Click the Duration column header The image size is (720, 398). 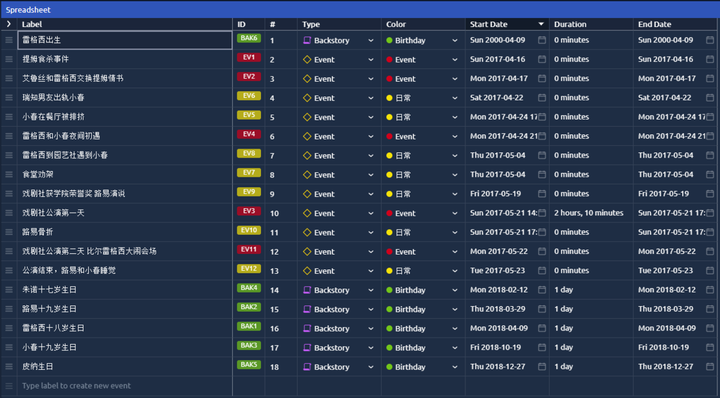(570, 24)
